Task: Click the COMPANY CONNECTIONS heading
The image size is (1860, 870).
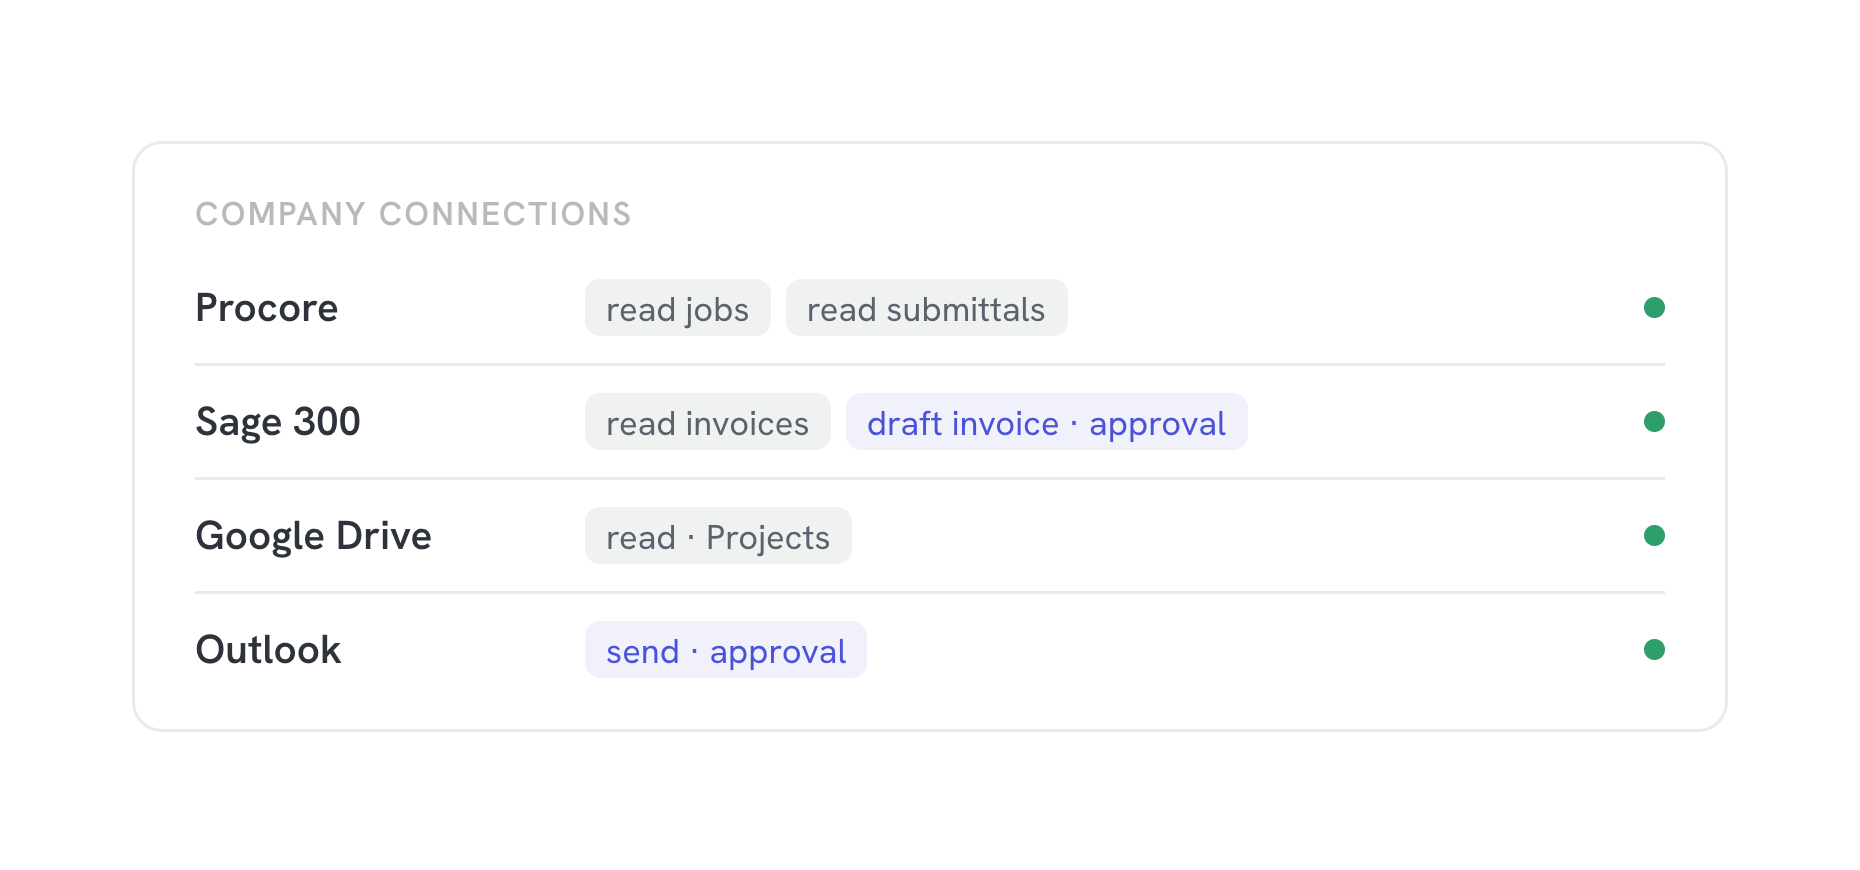Action: 414,214
